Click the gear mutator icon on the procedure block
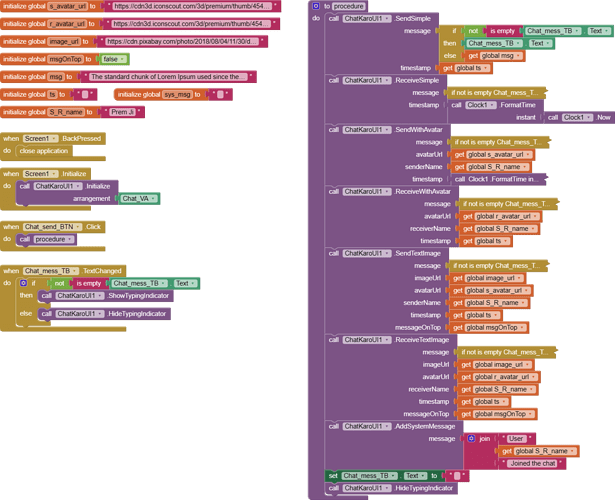The width and height of the screenshot is (615, 500). tap(316, 6)
